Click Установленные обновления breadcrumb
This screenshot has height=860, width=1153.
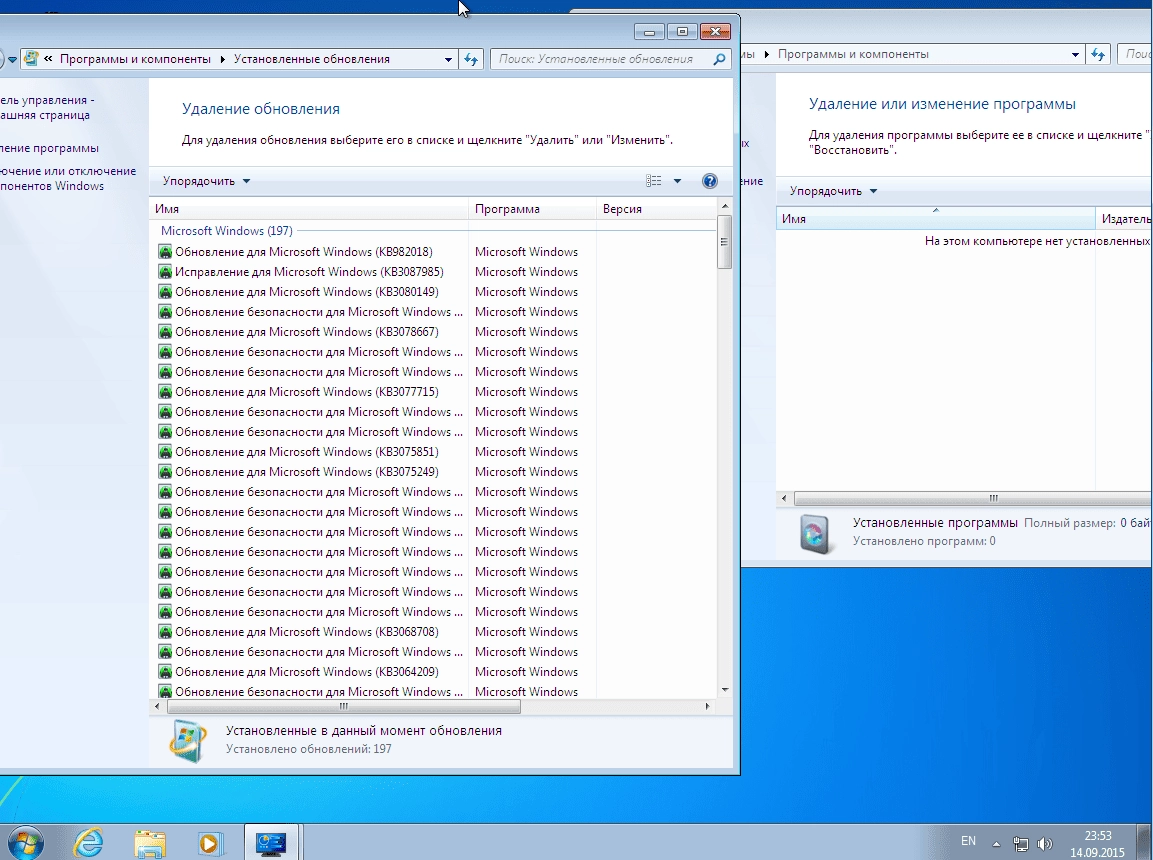click(312, 59)
